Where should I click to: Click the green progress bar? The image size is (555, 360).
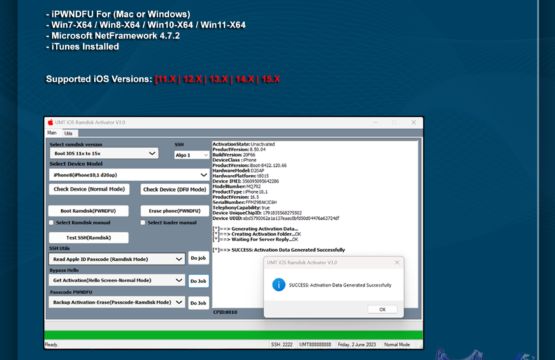(234, 335)
